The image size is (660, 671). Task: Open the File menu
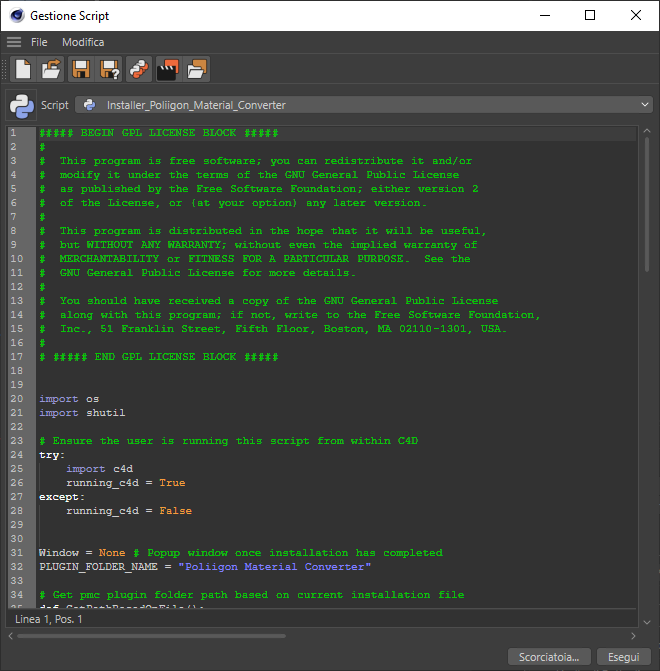point(39,42)
